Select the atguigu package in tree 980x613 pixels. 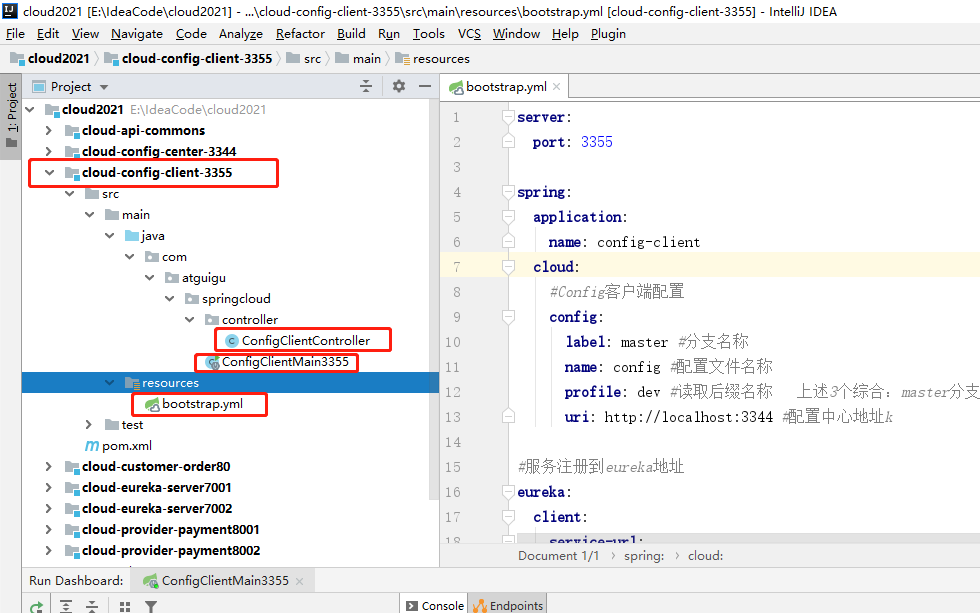[x=204, y=277]
